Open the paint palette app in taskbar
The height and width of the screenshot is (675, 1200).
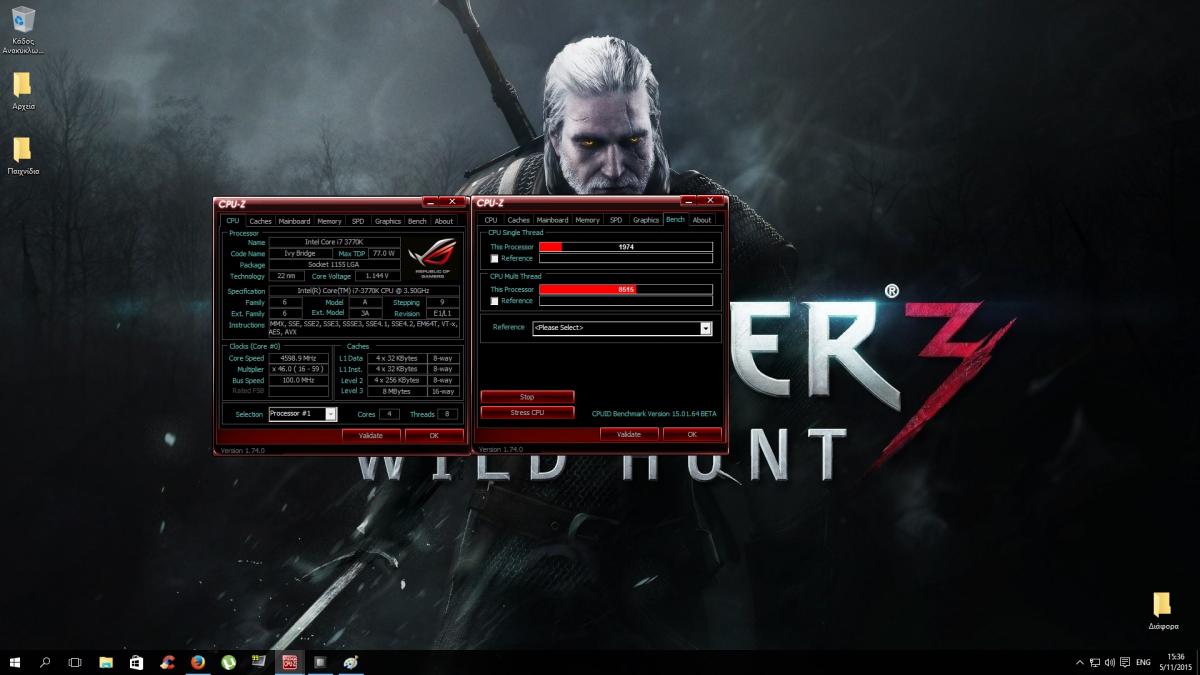pyautogui.click(x=352, y=662)
